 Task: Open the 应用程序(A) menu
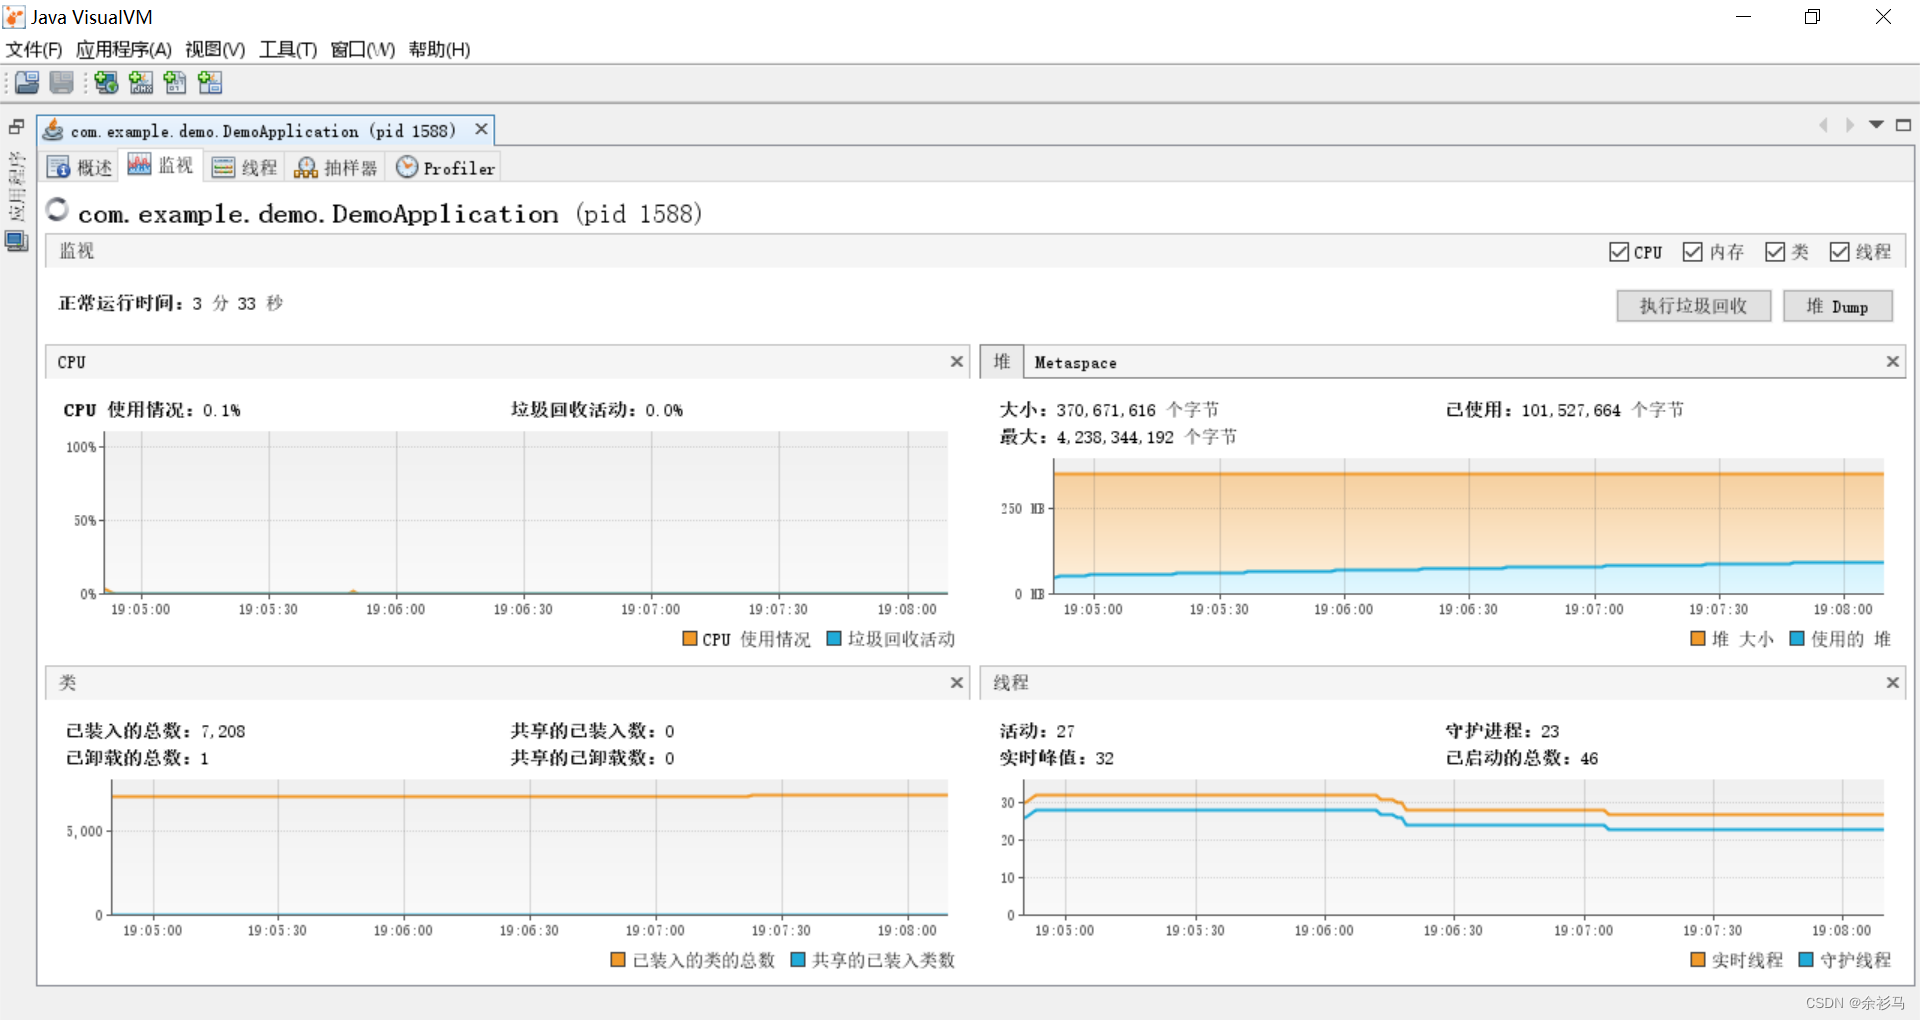[124, 49]
